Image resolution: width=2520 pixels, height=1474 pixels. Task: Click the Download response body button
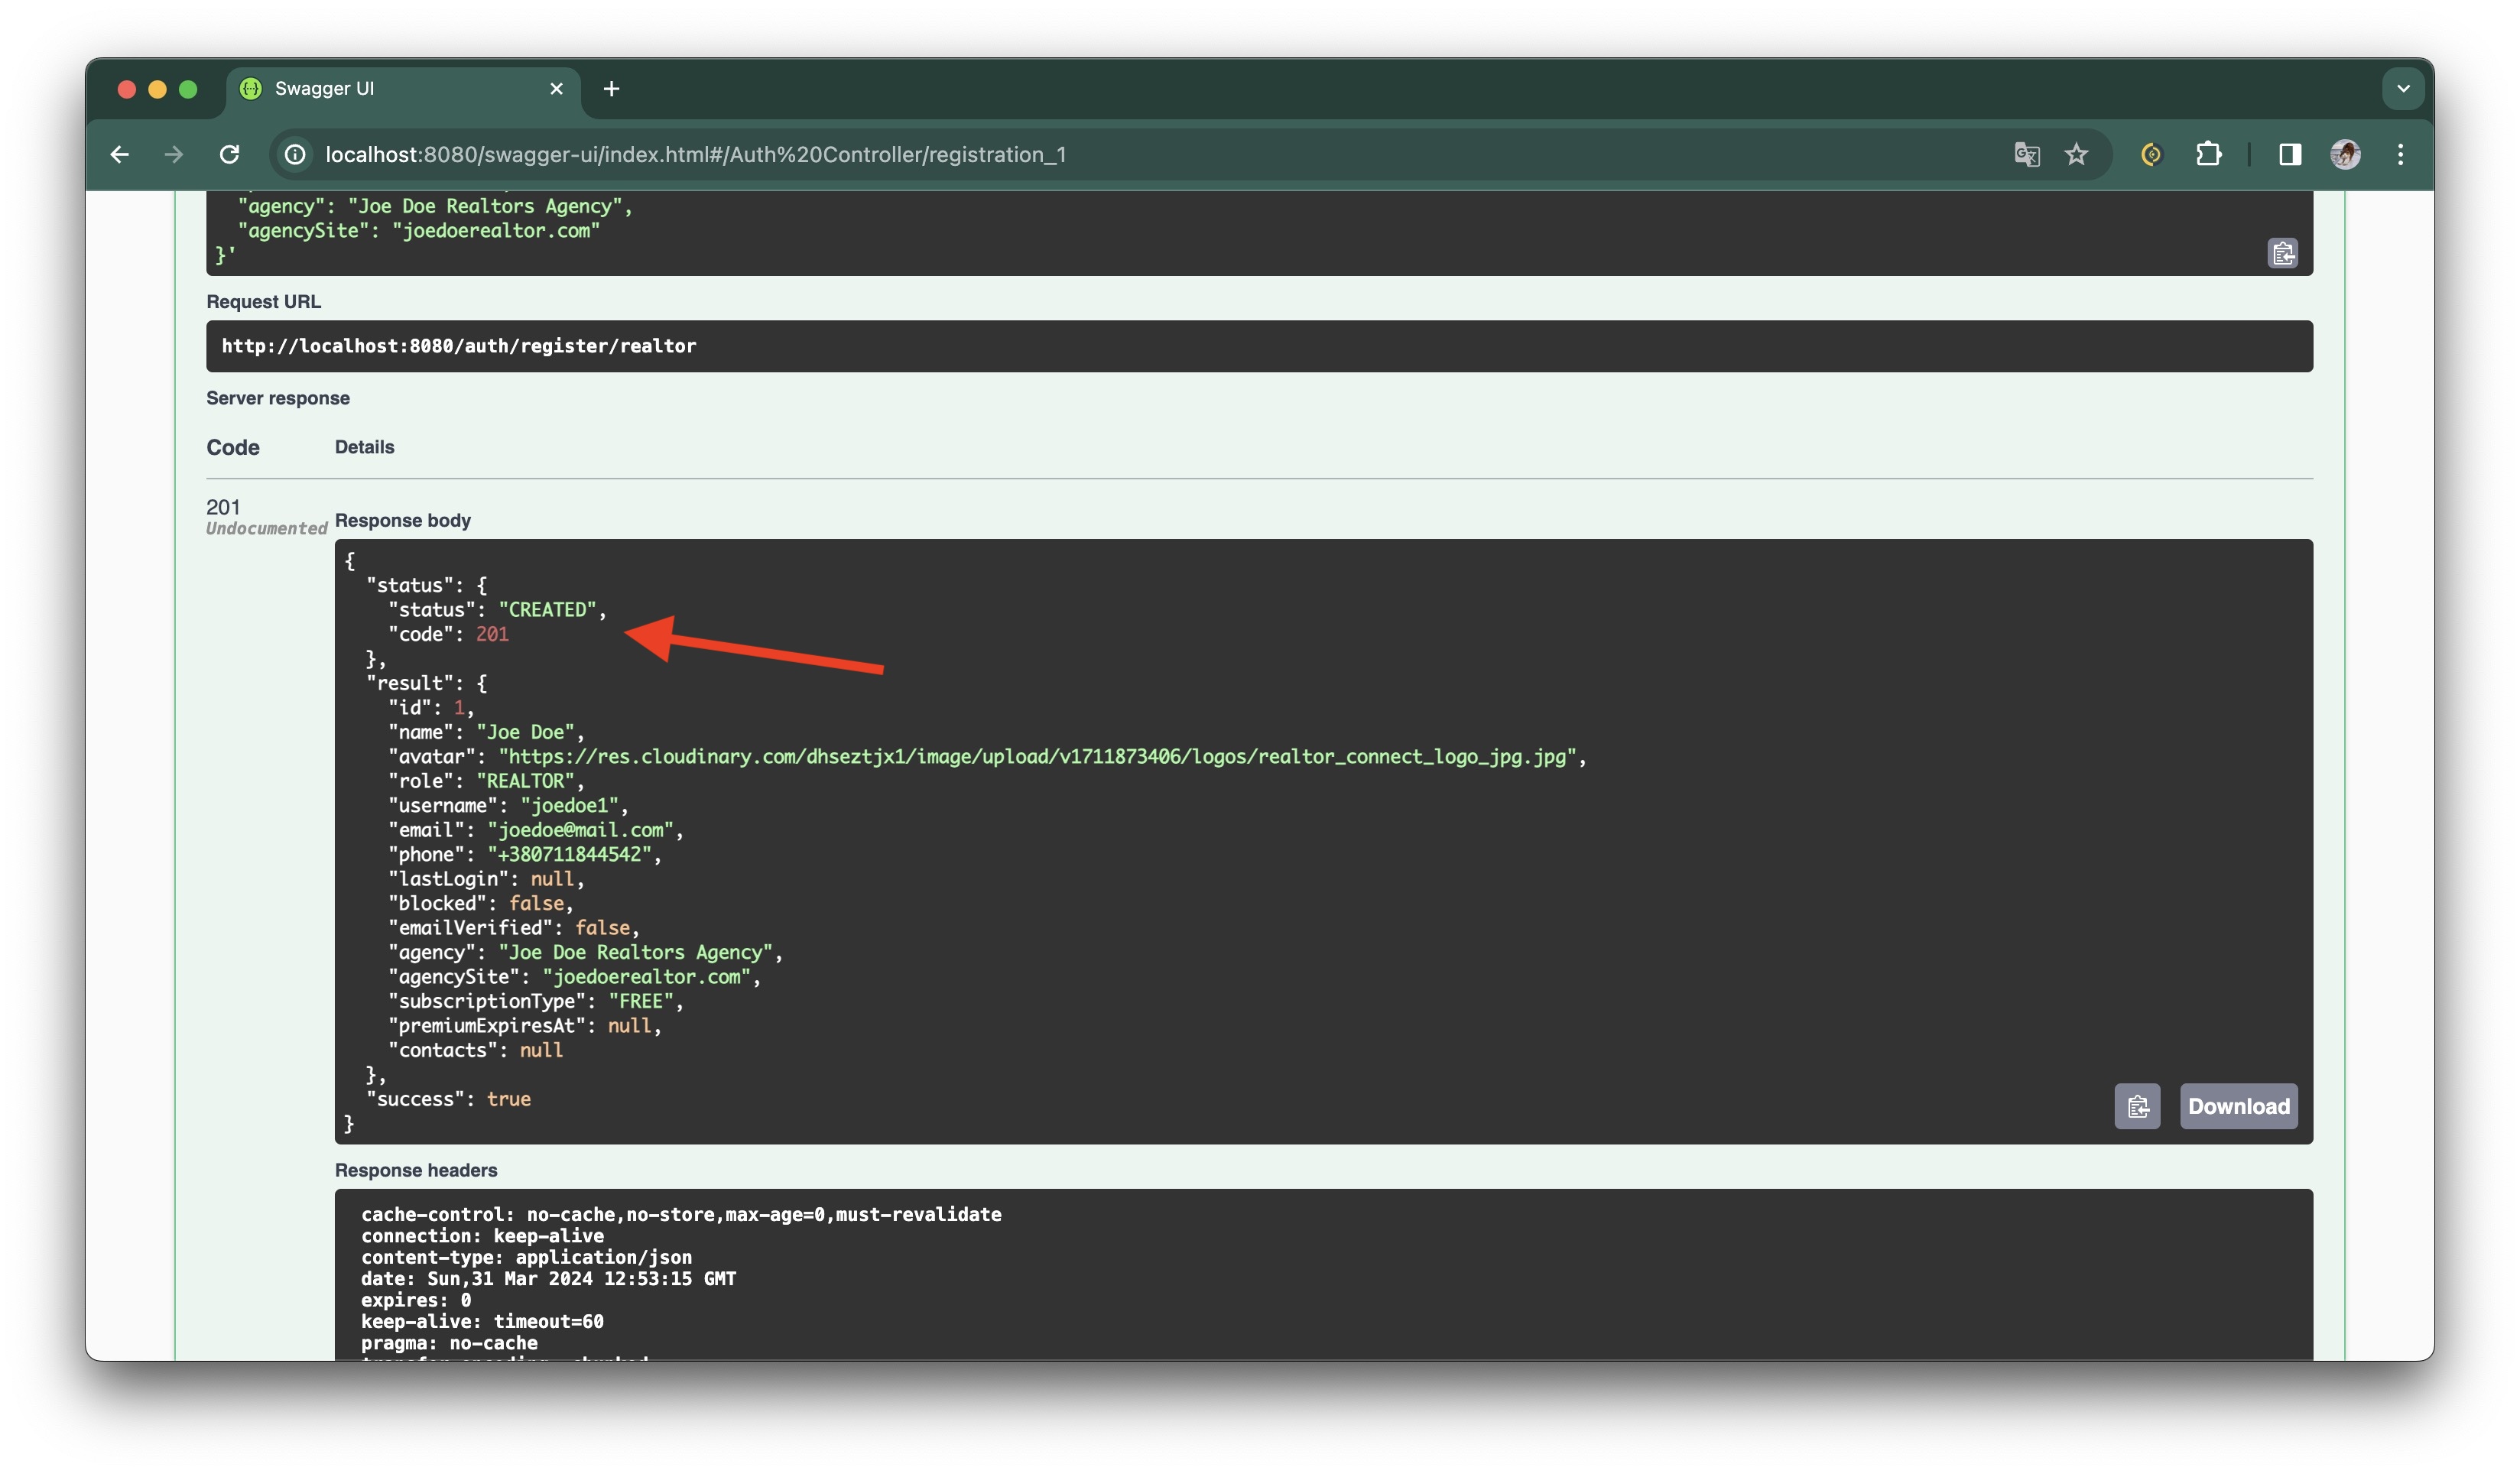pos(2241,1105)
